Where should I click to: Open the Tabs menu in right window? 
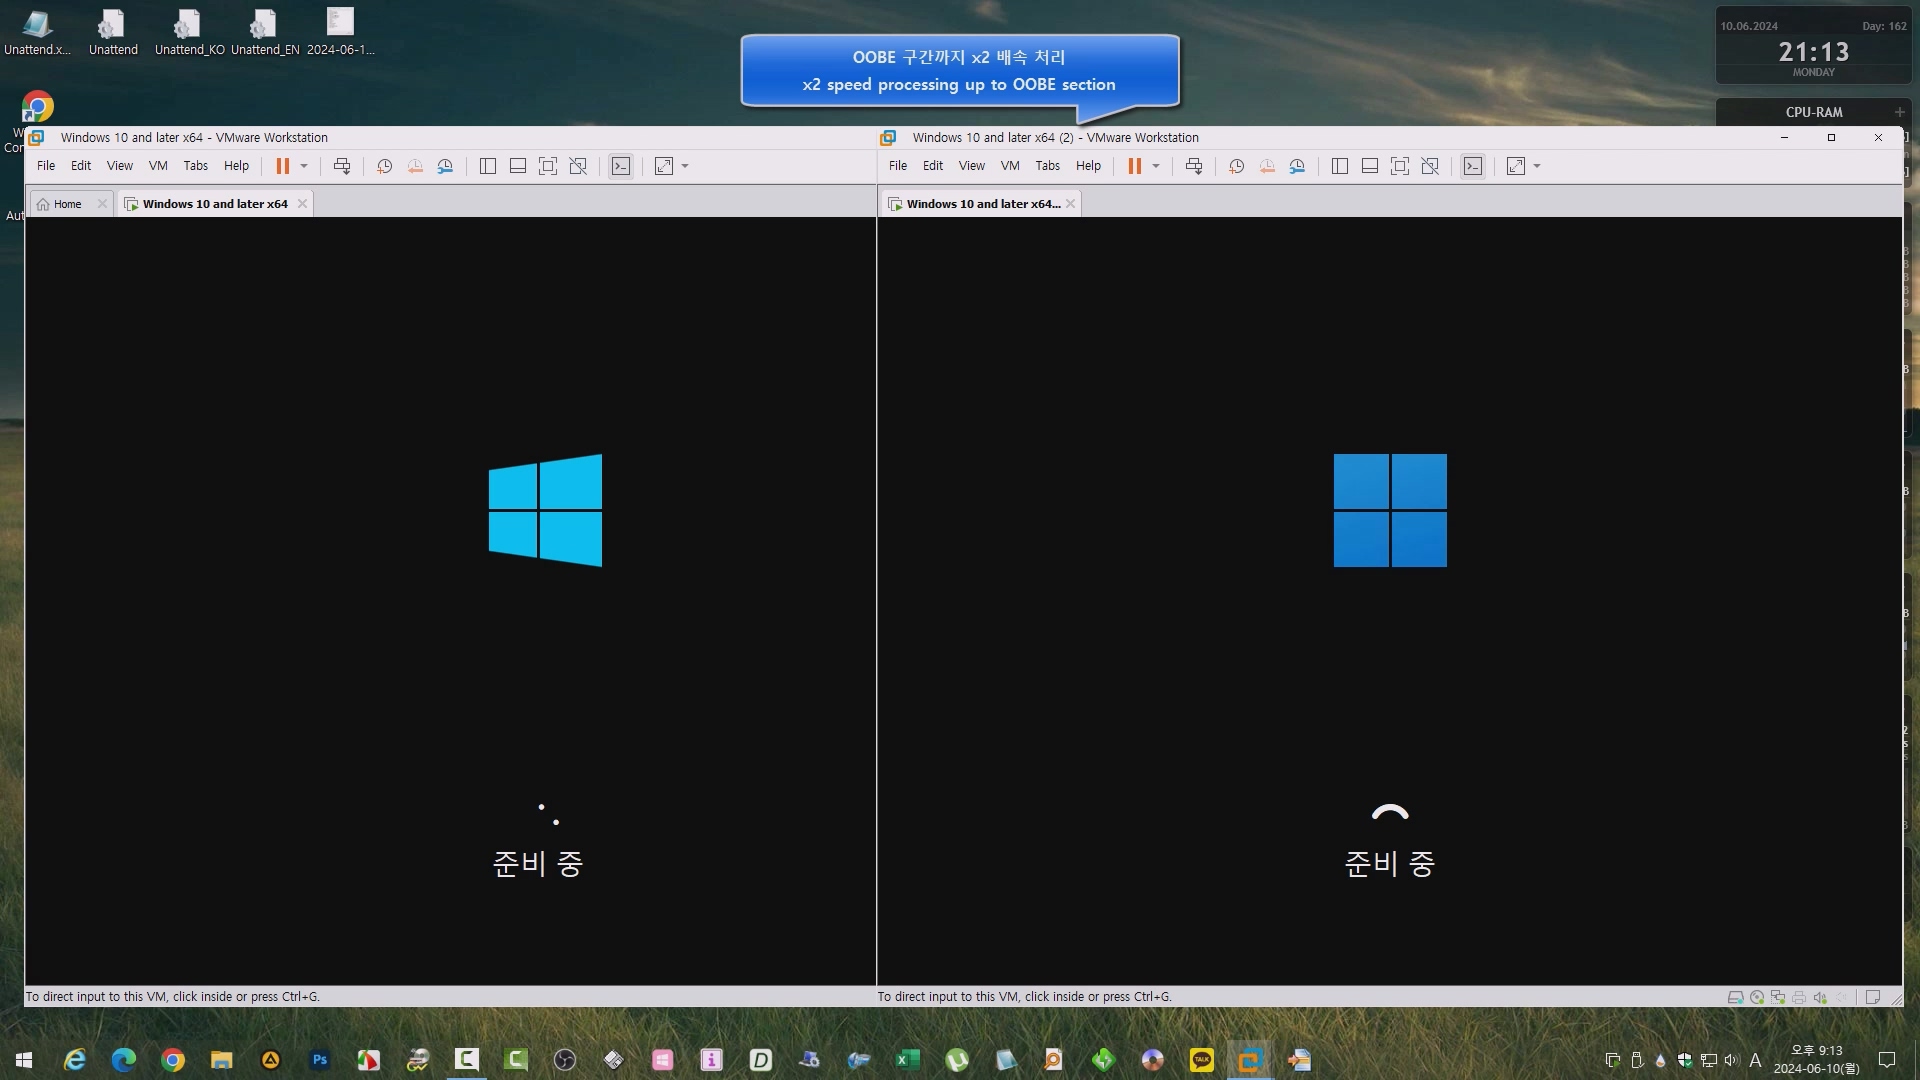click(x=1047, y=166)
